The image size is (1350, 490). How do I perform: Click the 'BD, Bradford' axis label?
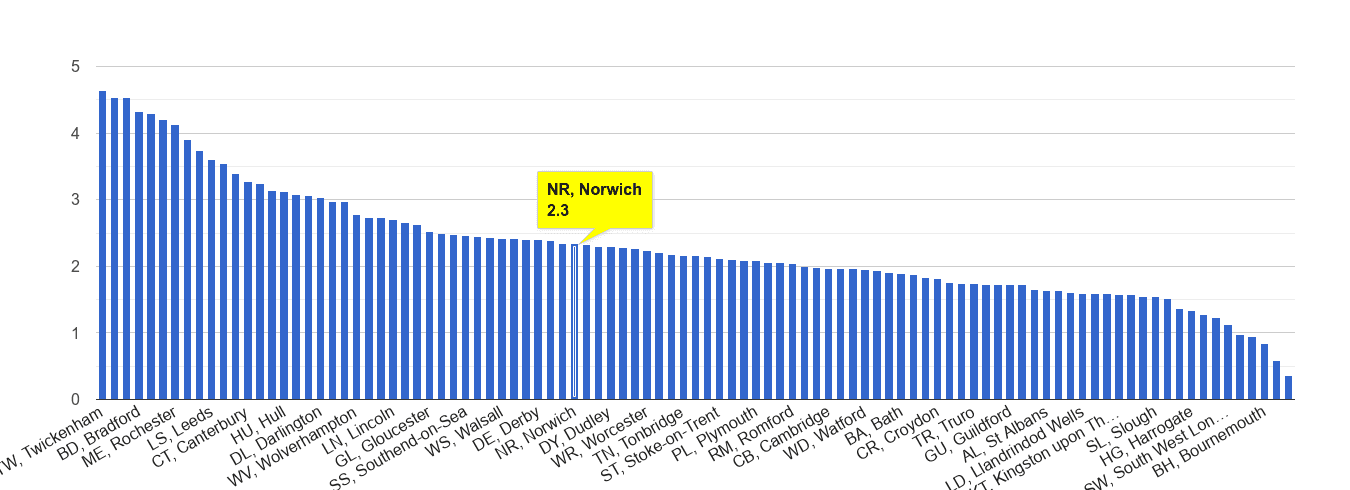pos(99,435)
